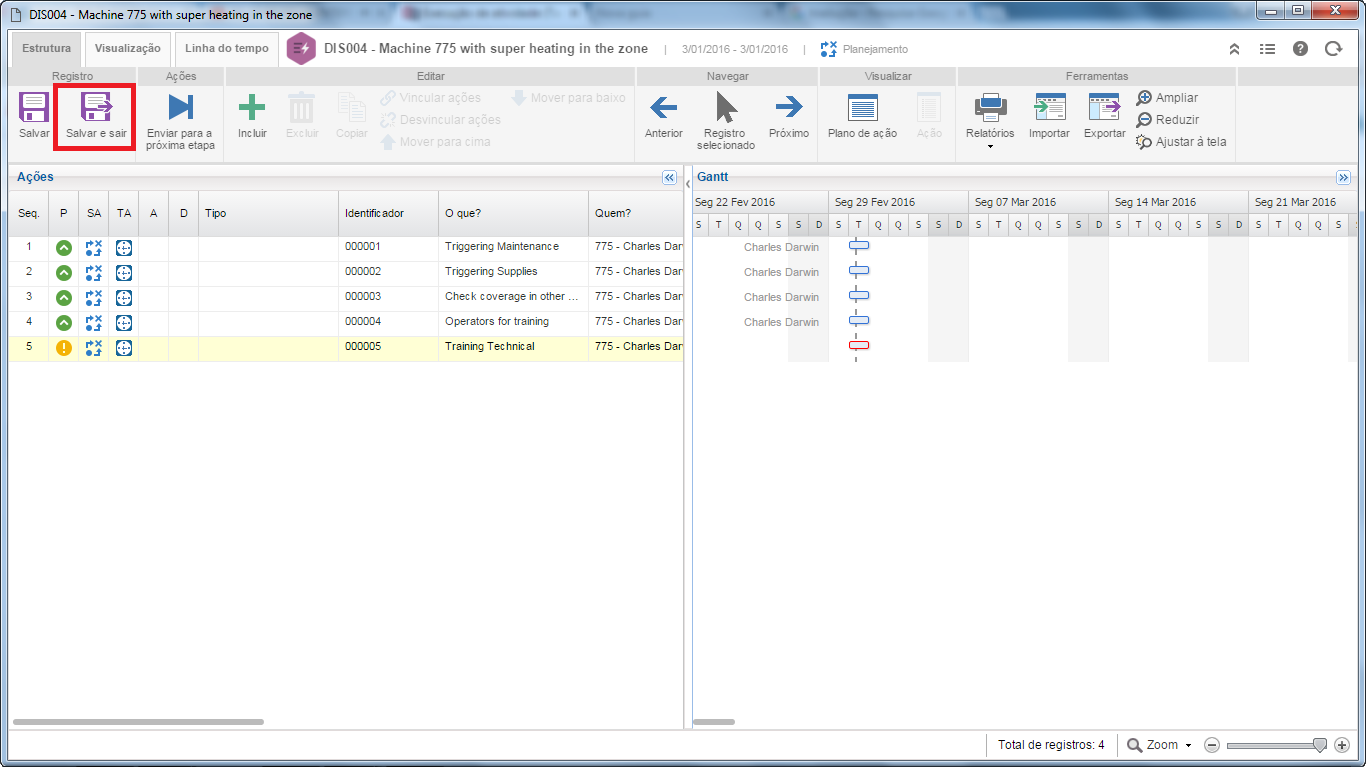Image resolution: width=1366 pixels, height=767 pixels.
Task: Click the Ações panel horizontal scrollbar
Action: 138,722
